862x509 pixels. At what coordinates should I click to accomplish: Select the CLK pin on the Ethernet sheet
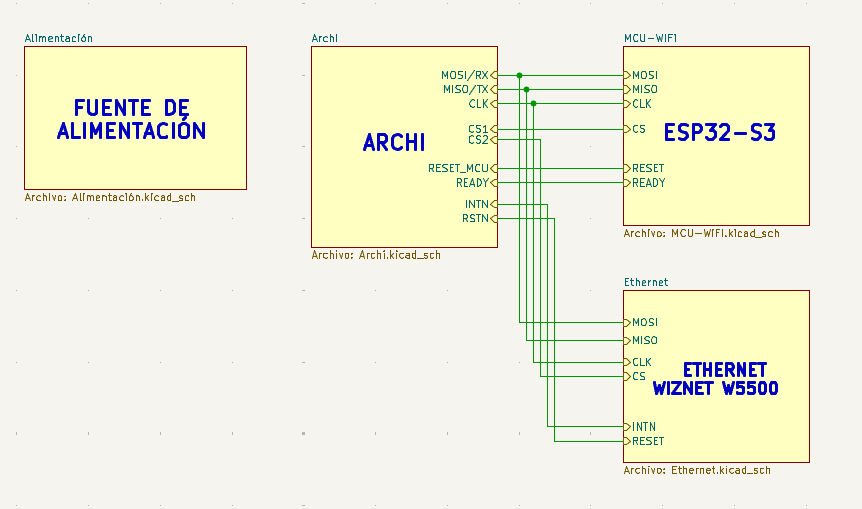638,362
